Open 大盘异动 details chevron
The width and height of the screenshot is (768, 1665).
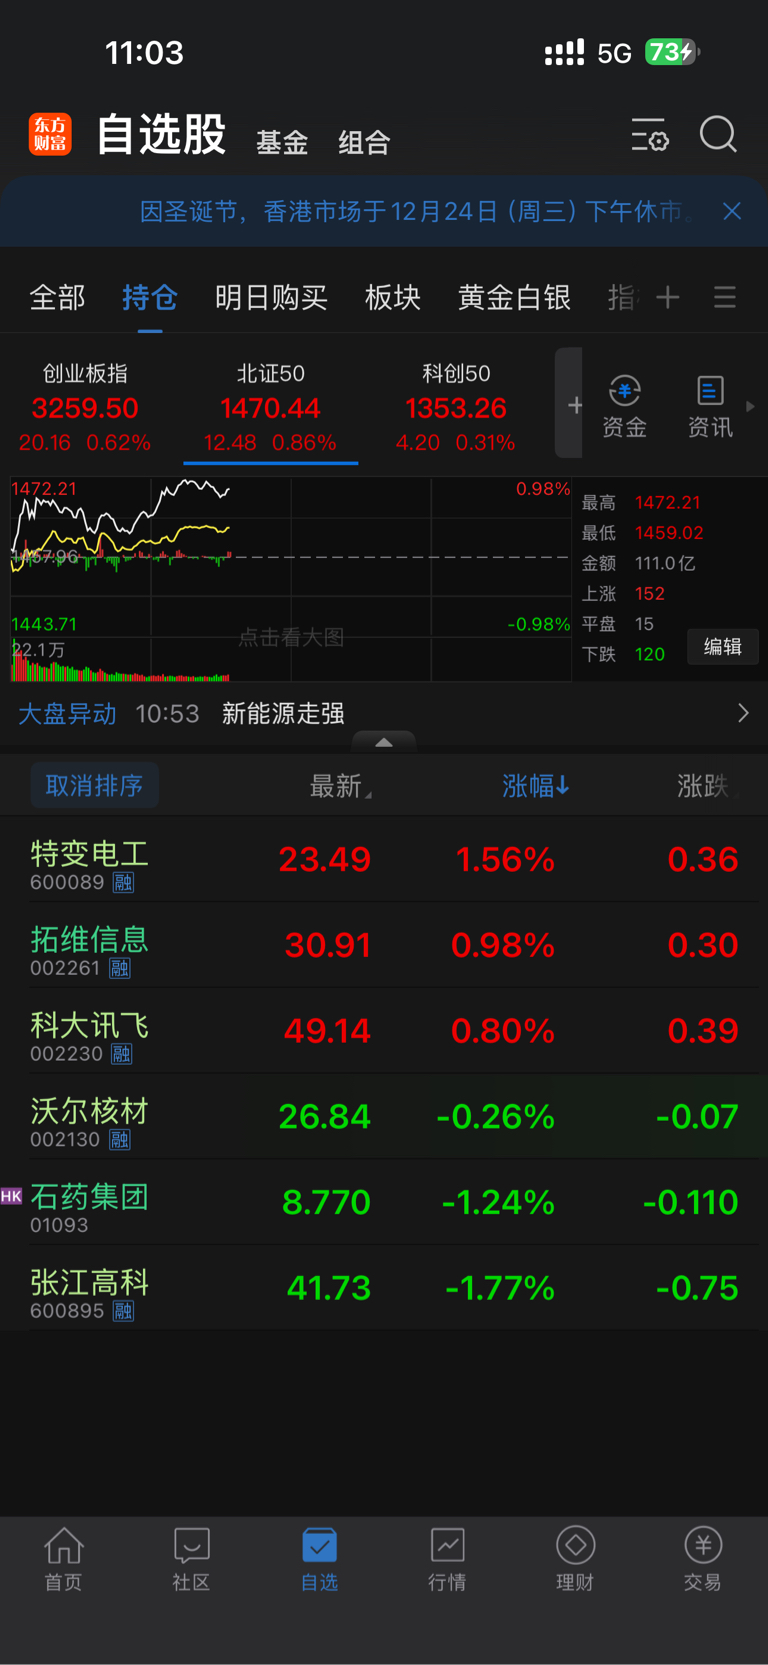[743, 713]
